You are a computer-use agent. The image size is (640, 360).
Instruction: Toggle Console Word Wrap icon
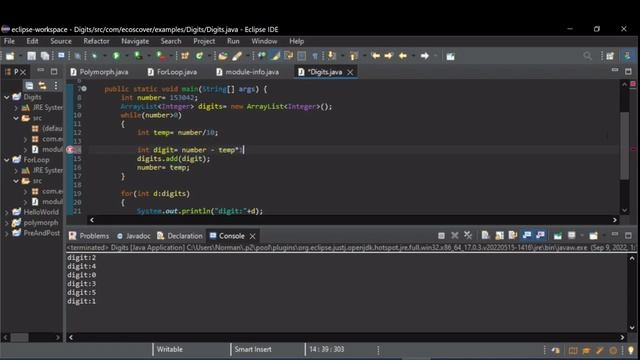click(513, 236)
